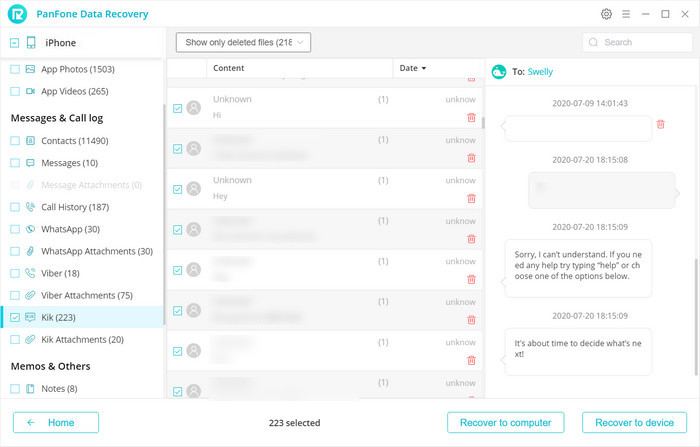Screen dimensions: 700x447
Task: Check the App Photos (1503) checkbox
Action: [x=15, y=69]
